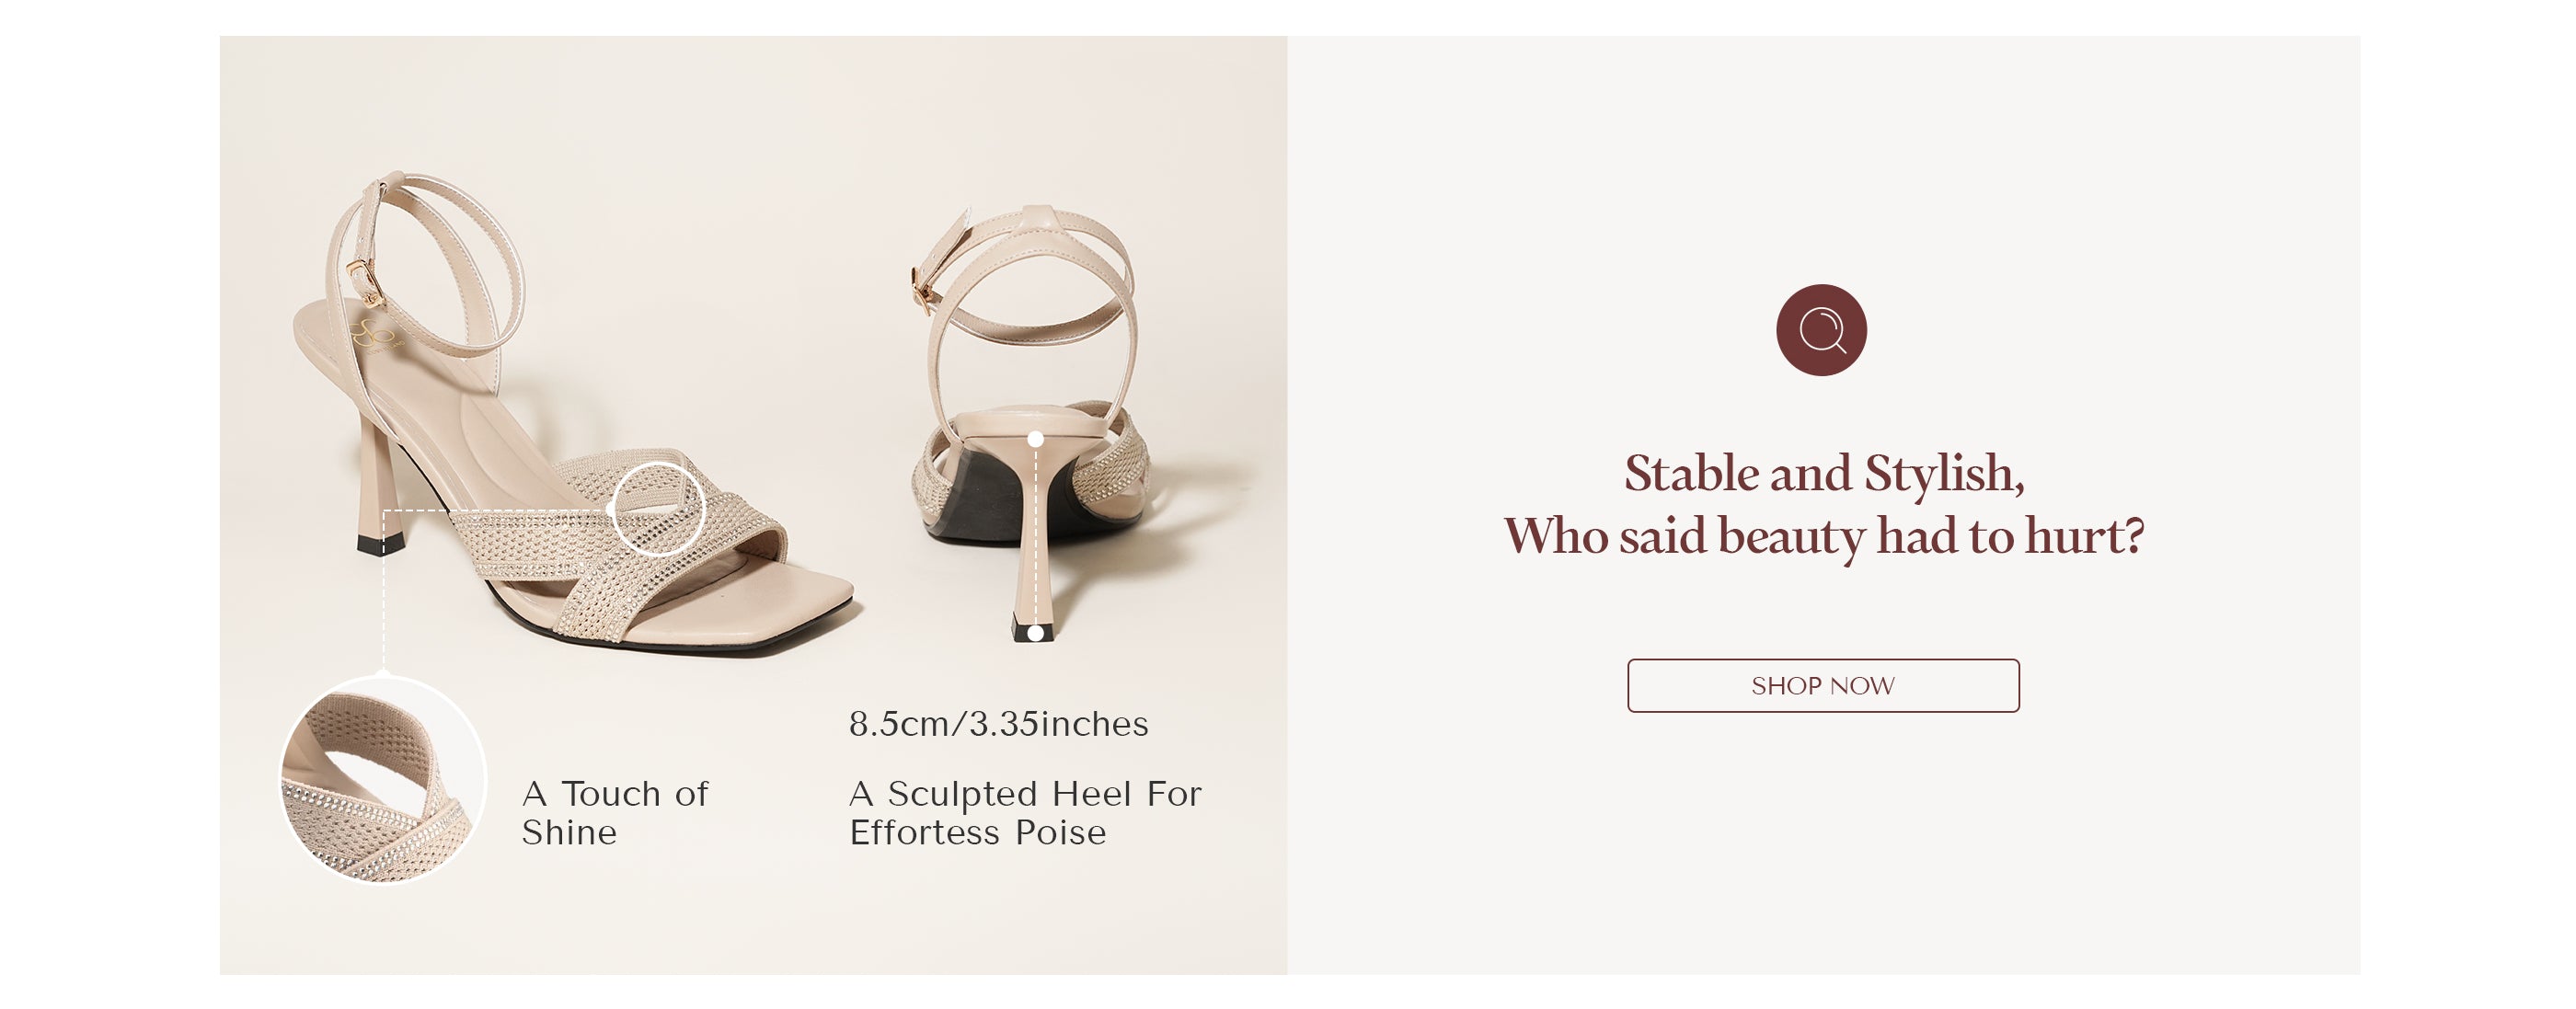The image size is (2576, 1009).
Task: Click the "Who said beauty had to hurt?" text
Action: pos(1823,535)
